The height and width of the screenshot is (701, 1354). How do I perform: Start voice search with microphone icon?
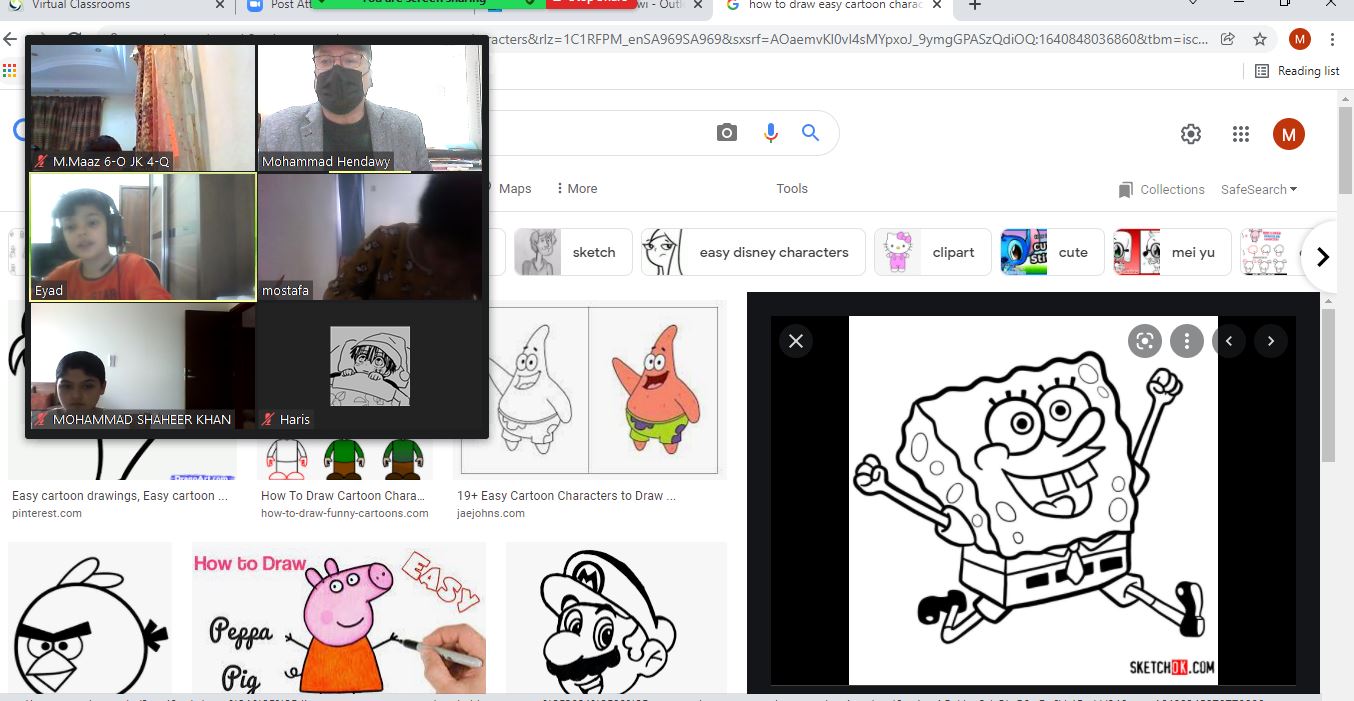770,133
